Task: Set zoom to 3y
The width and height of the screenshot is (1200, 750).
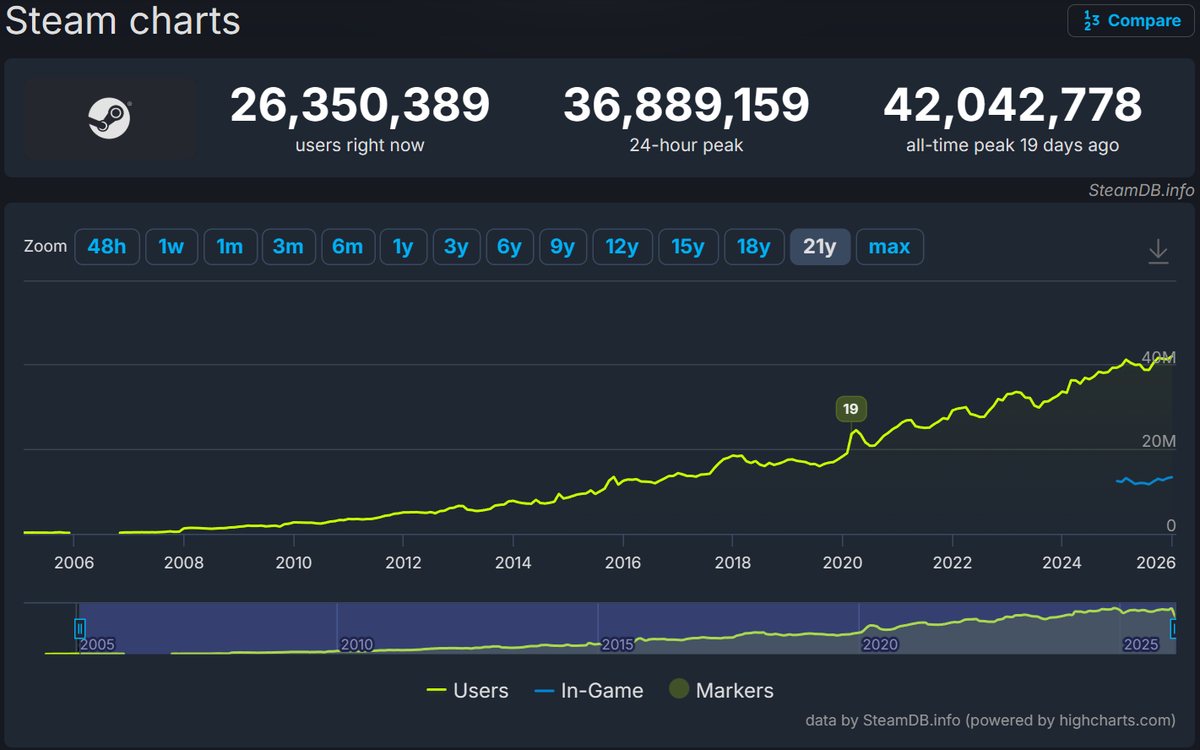Action: (456, 247)
